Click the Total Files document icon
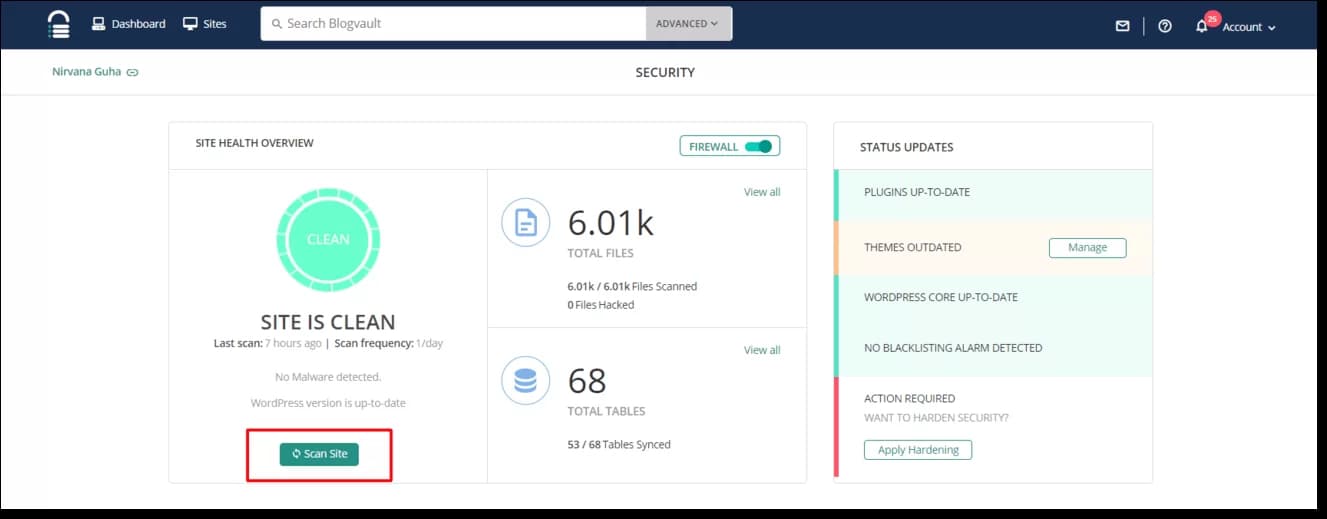Image resolution: width=1327 pixels, height=519 pixels. [525, 223]
